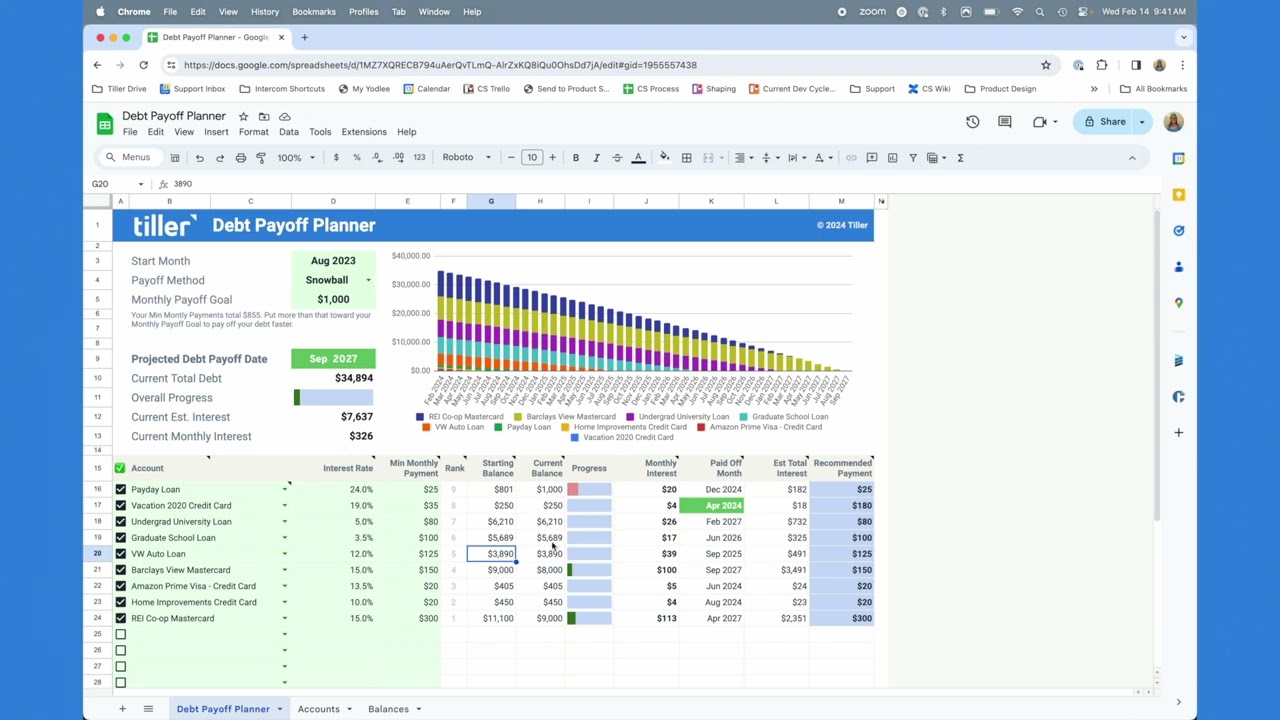Open the Google Tasks side panel icon
Image resolution: width=1280 pixels, height=720 pixels.
pos(1179,231)
